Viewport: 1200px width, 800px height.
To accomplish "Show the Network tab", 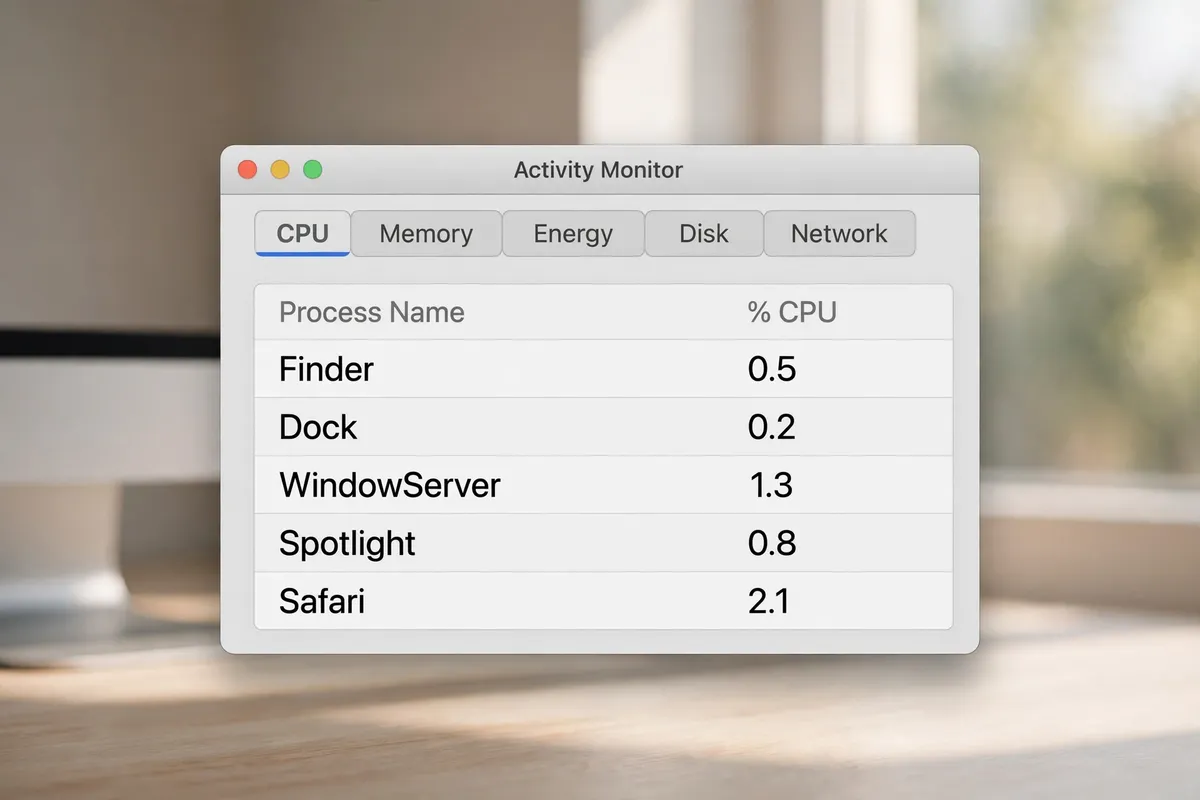I will pyautogui.click(x=839, y=233).
